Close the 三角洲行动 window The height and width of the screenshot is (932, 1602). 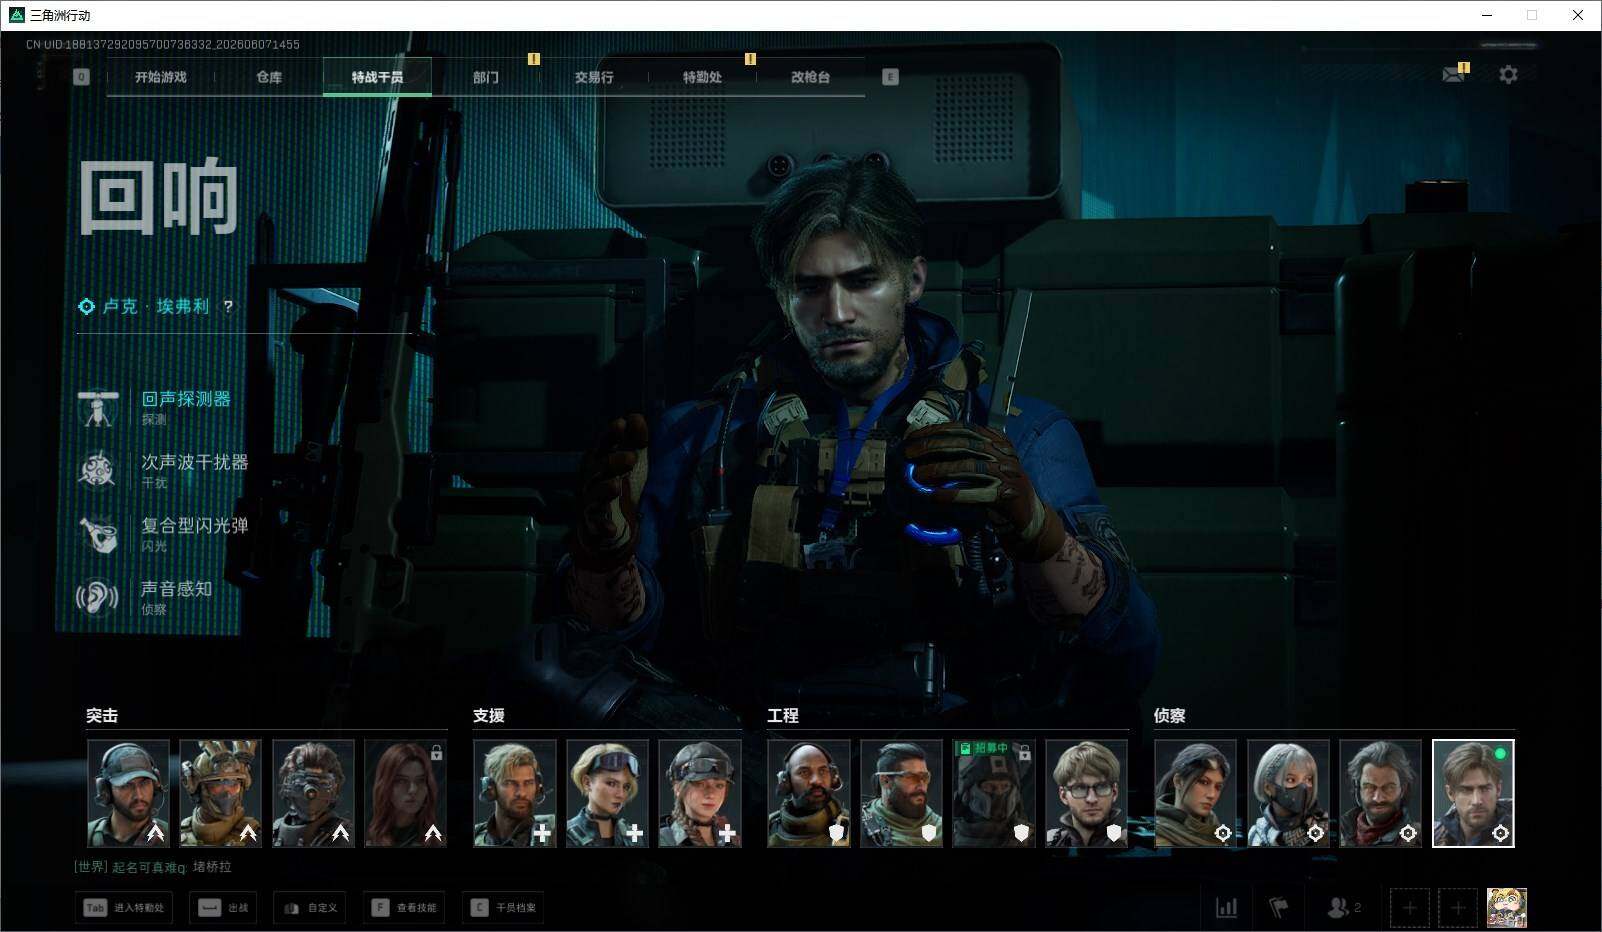click(x=1578, y=15)
